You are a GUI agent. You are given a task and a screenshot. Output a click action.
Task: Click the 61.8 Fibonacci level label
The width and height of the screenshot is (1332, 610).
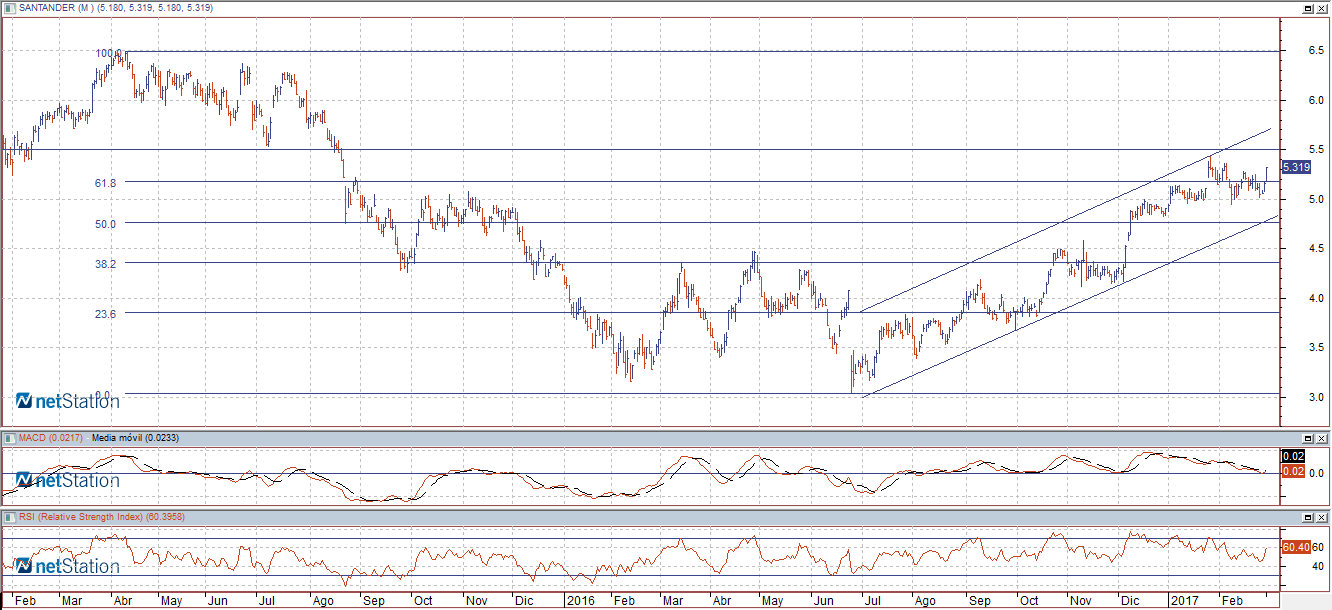pos(106,183)
